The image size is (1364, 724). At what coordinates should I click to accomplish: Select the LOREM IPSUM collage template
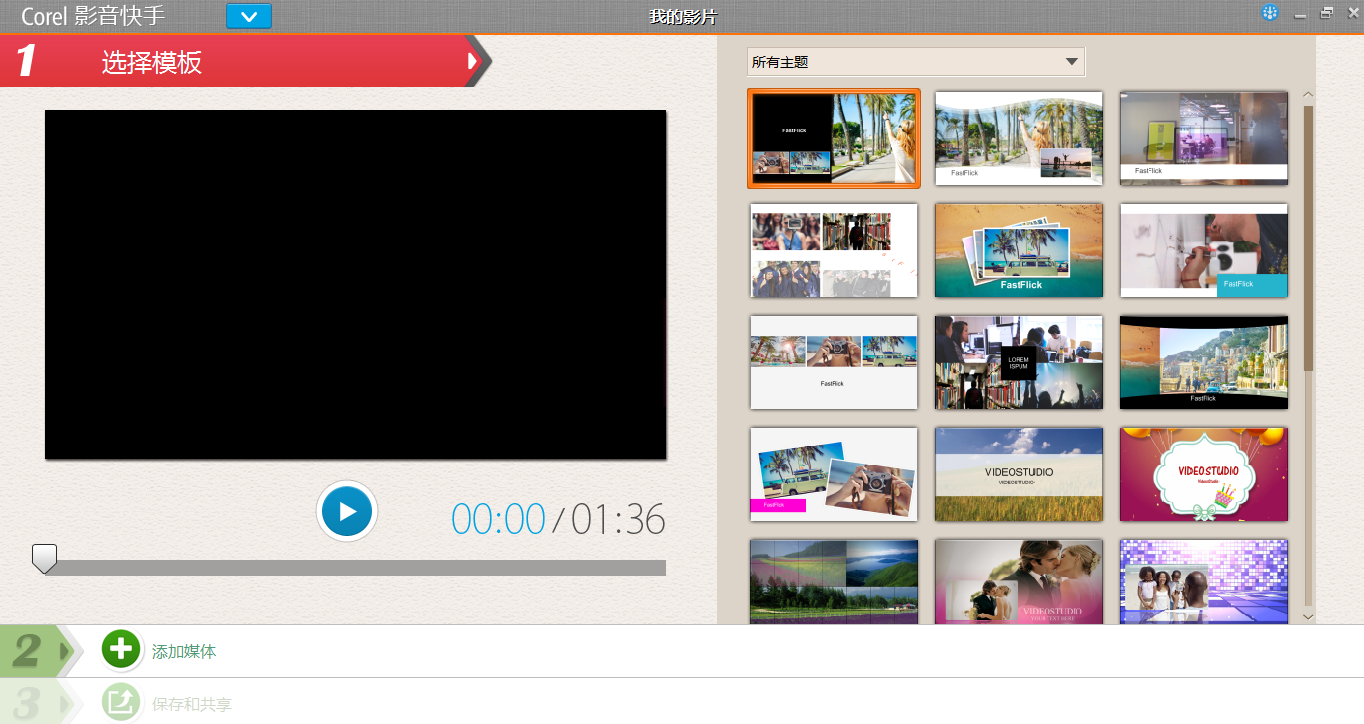pos(1018,362)
